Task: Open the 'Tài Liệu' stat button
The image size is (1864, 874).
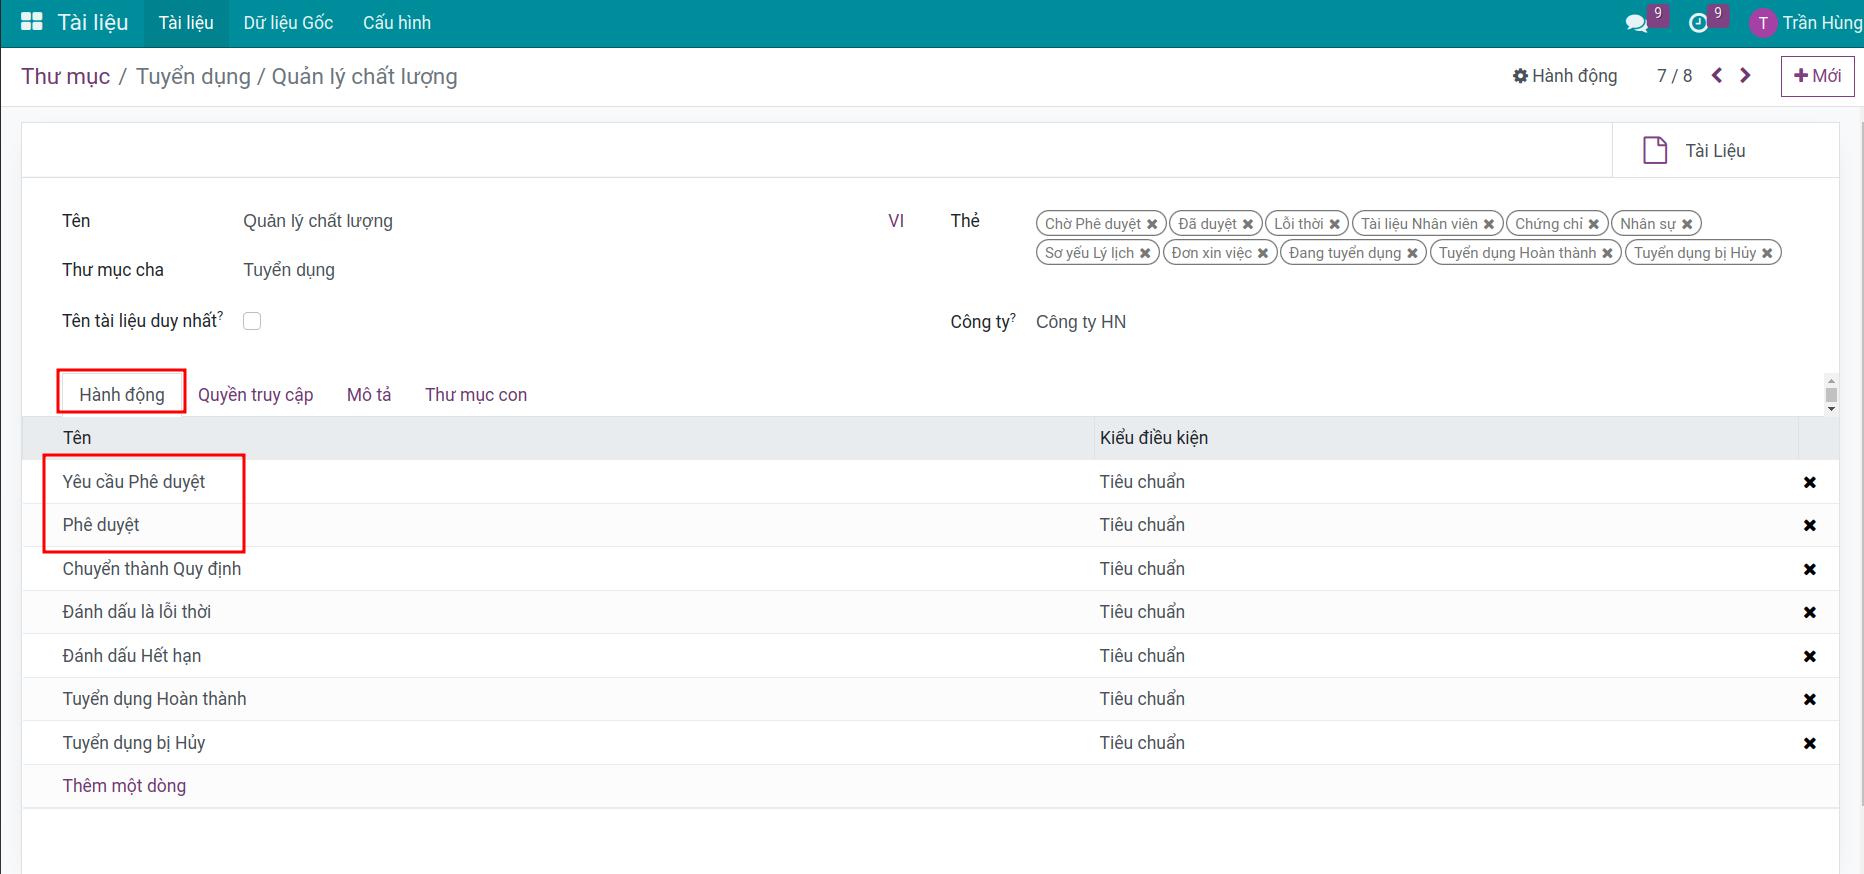Action: click(x=1725, y=150)
